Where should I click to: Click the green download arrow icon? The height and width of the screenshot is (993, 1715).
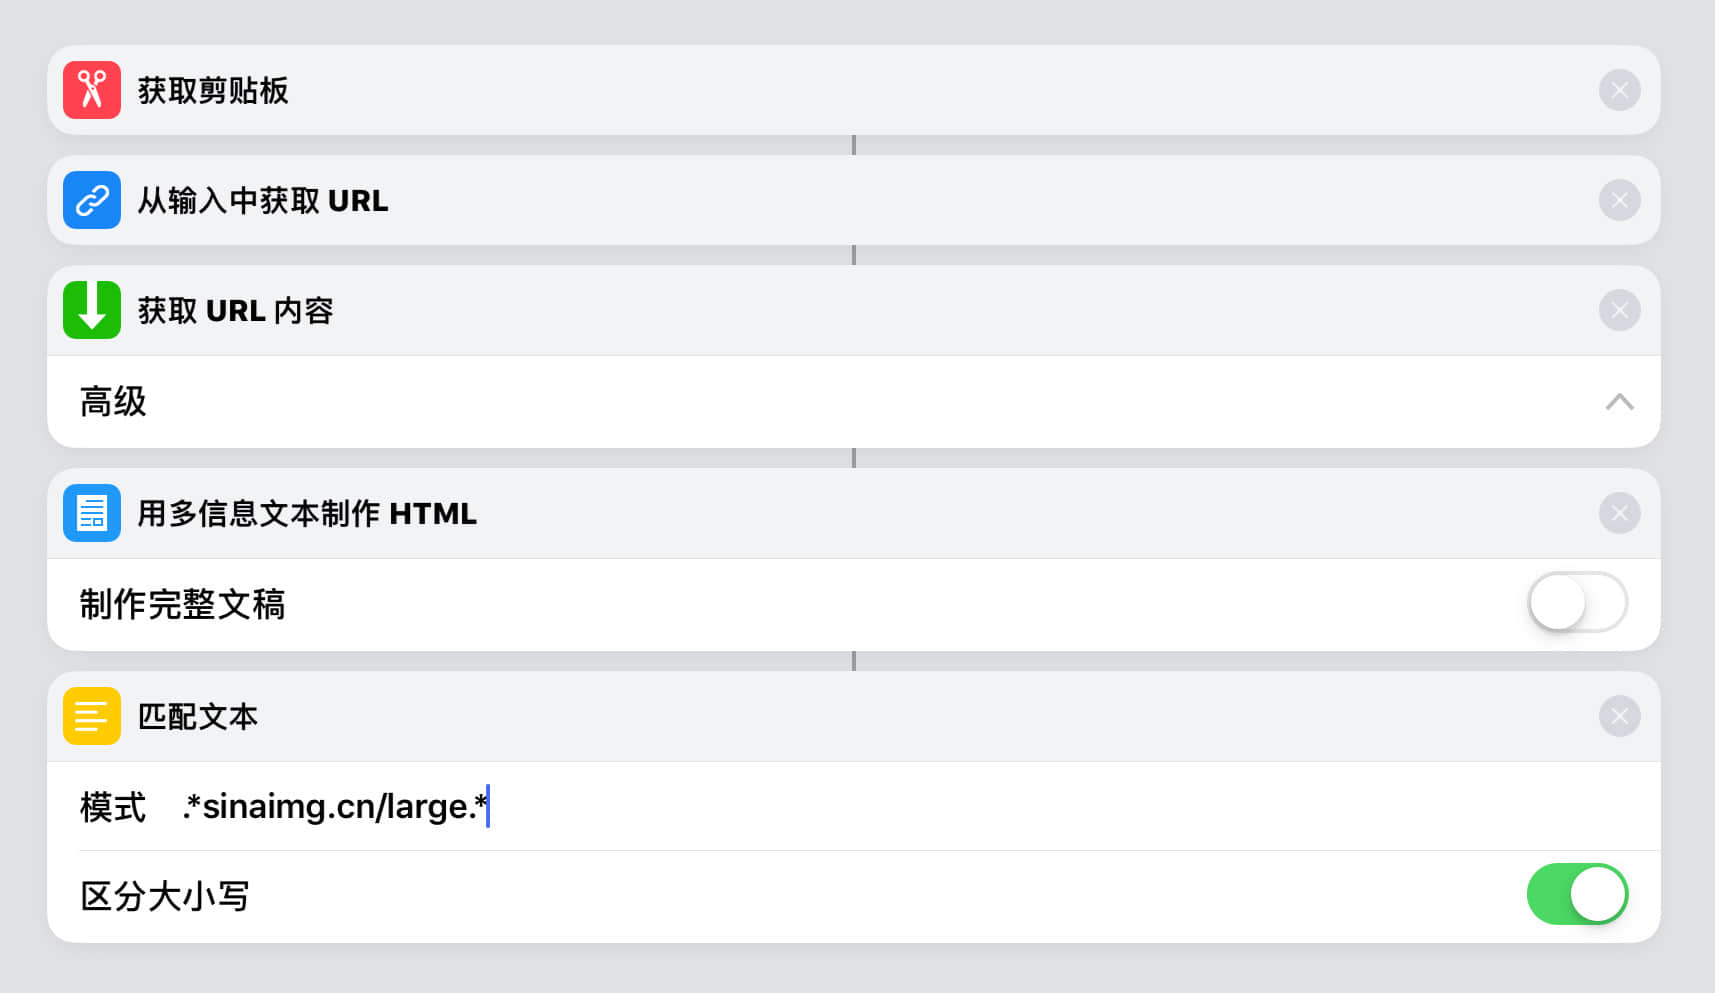92,310
